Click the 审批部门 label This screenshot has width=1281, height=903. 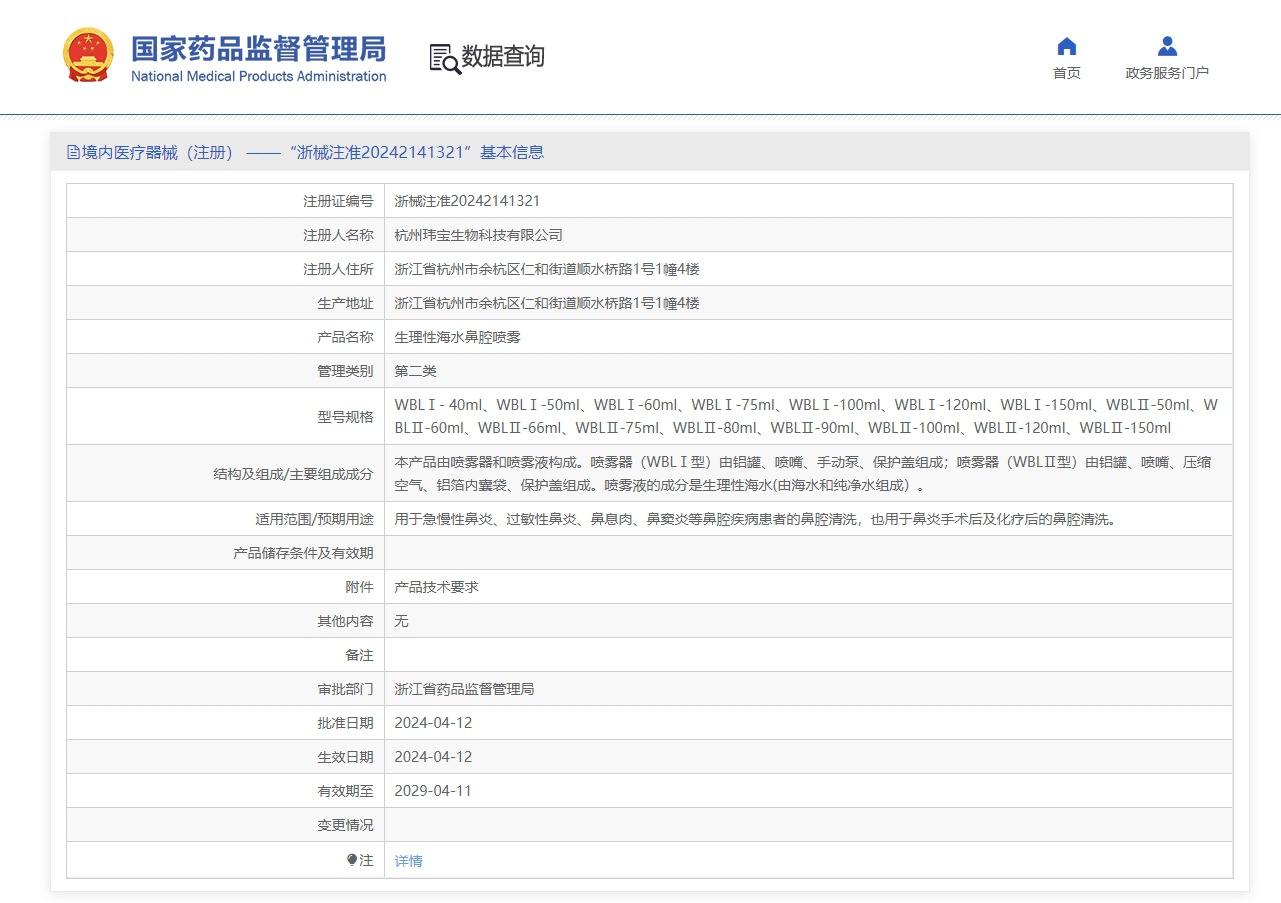click(345, 689)
